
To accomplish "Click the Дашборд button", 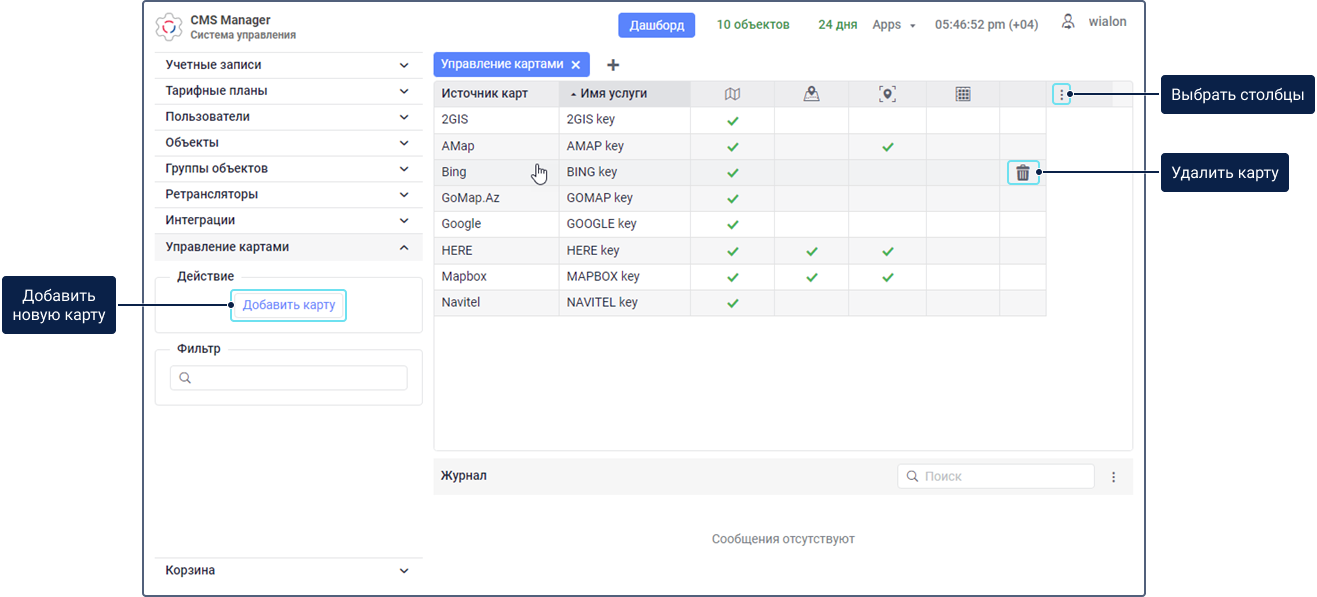I will pyautogui.click(x=656, y=25).
